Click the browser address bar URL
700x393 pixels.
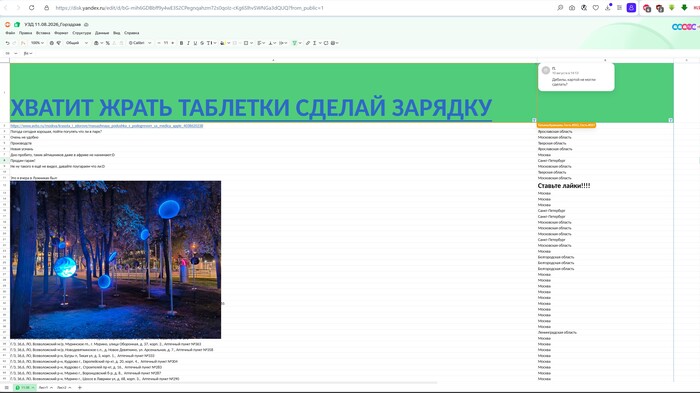pos(190,8)
